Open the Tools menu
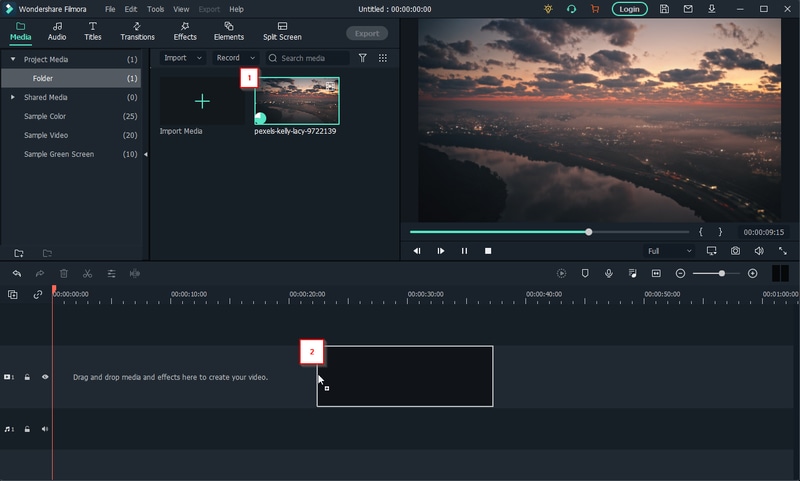800x481 pixels. click(x=156, y=9)
